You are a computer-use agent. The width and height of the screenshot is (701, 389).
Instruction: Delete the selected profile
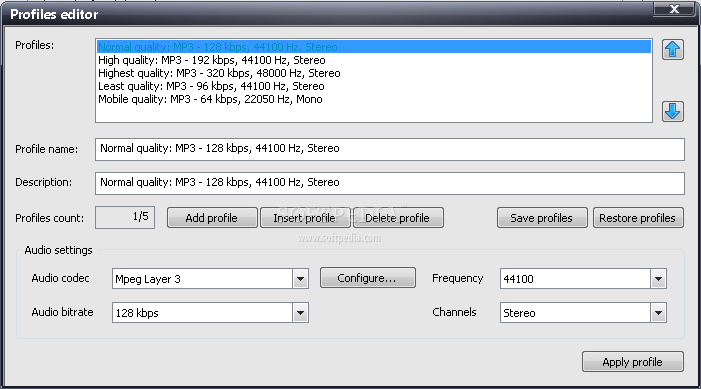[398, 218]
